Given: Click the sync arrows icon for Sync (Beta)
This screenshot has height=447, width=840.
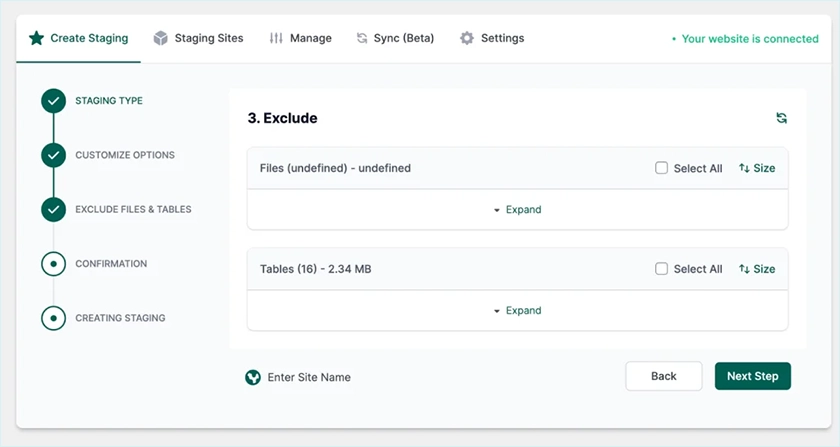Looking at the screenshot, I should click(362, 38).
